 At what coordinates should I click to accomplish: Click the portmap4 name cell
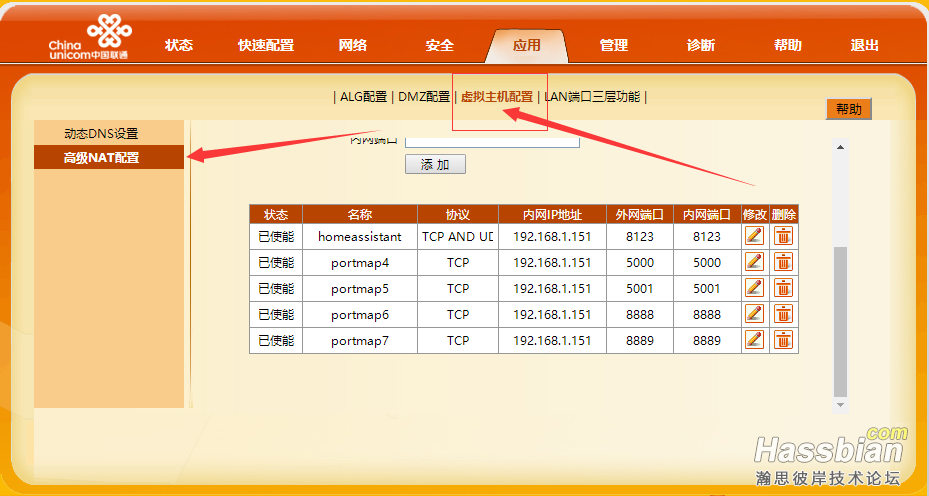[360, 263]
